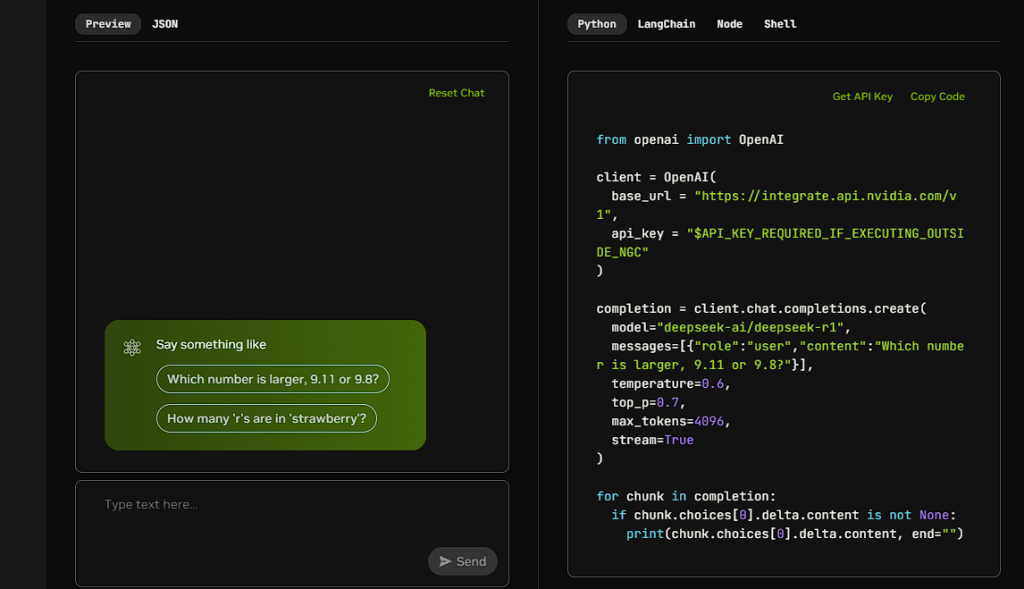1024x589 pixels.
Task: Click the atom-like assistant icon in green bubble
Action: [132, 347]
